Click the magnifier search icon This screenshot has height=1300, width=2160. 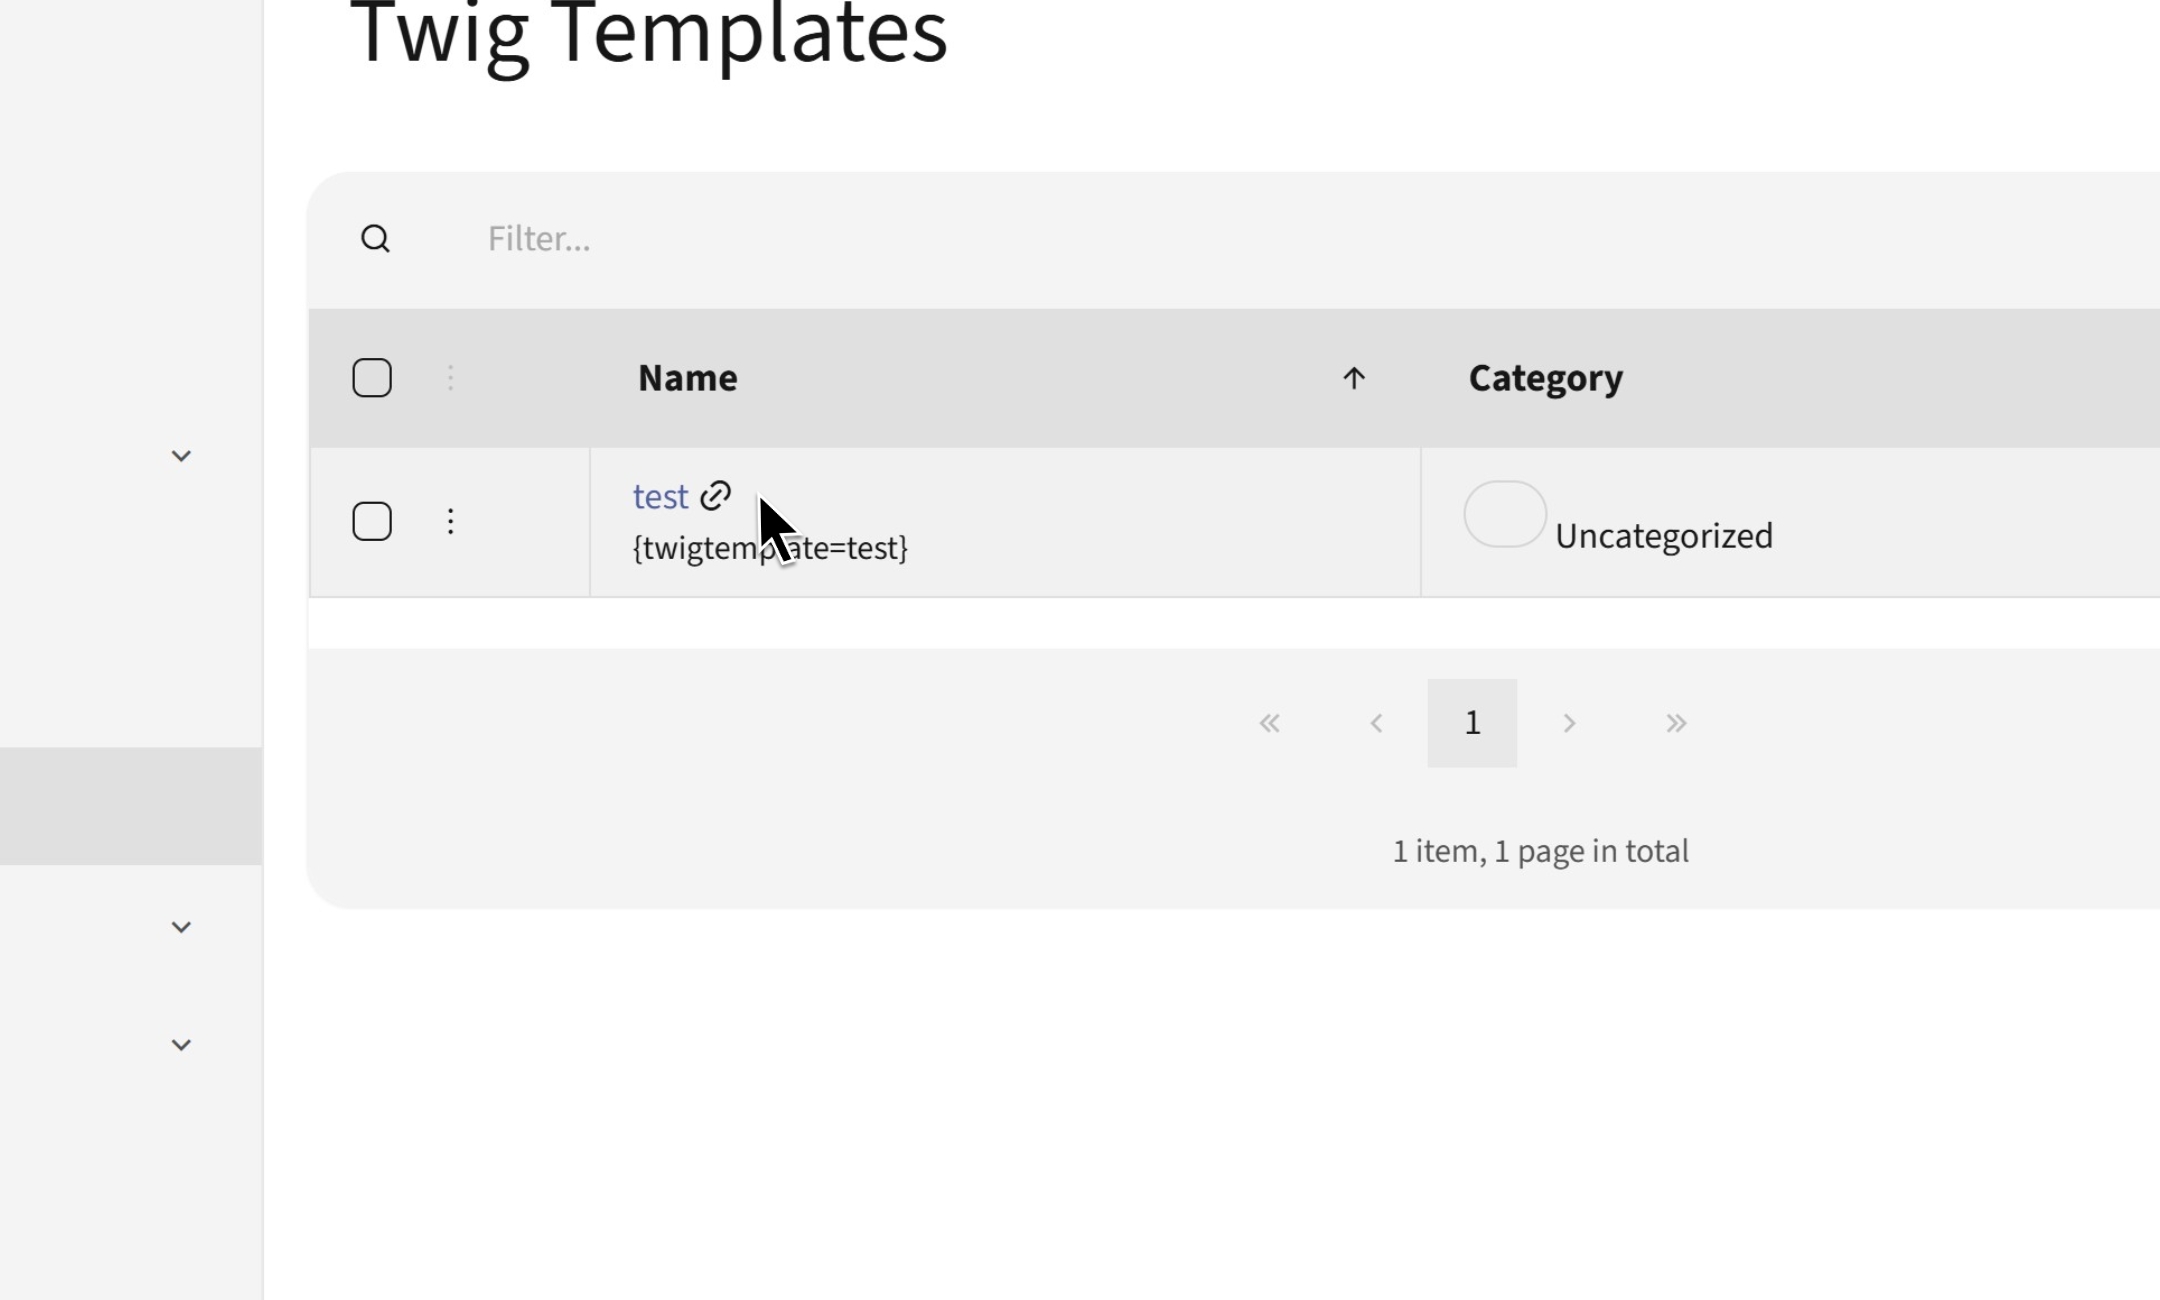coord(375,239)
